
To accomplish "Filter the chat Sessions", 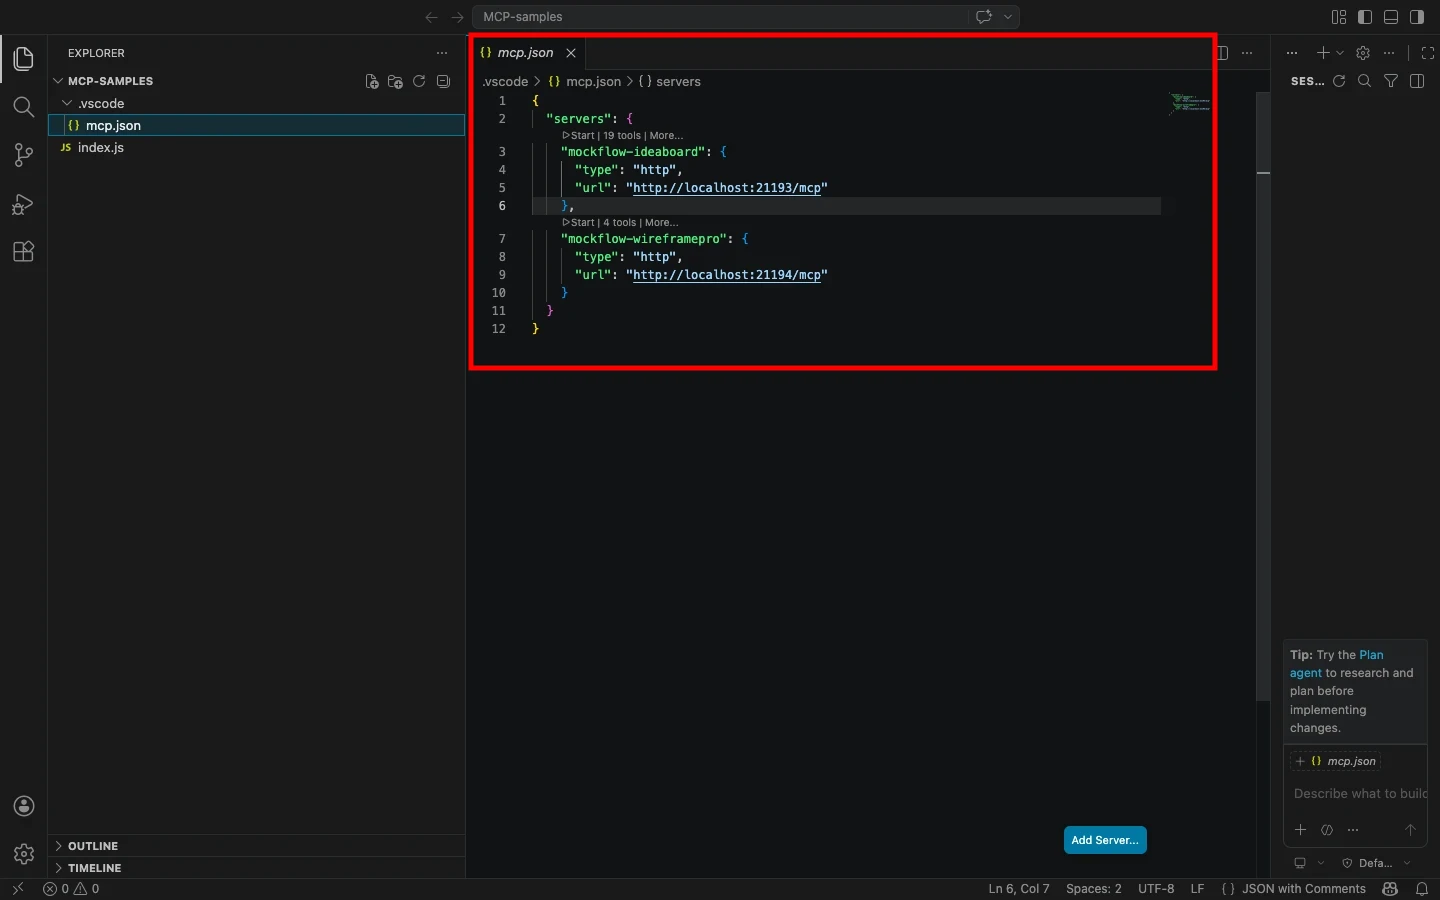I will [1391, 81].
